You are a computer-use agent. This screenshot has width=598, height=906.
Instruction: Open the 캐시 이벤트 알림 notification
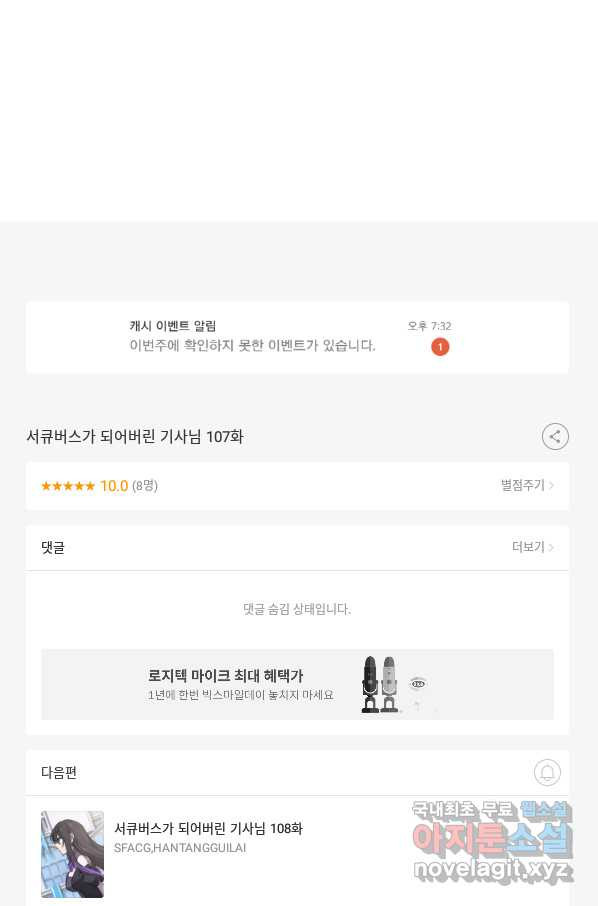(x=298, y=337)
